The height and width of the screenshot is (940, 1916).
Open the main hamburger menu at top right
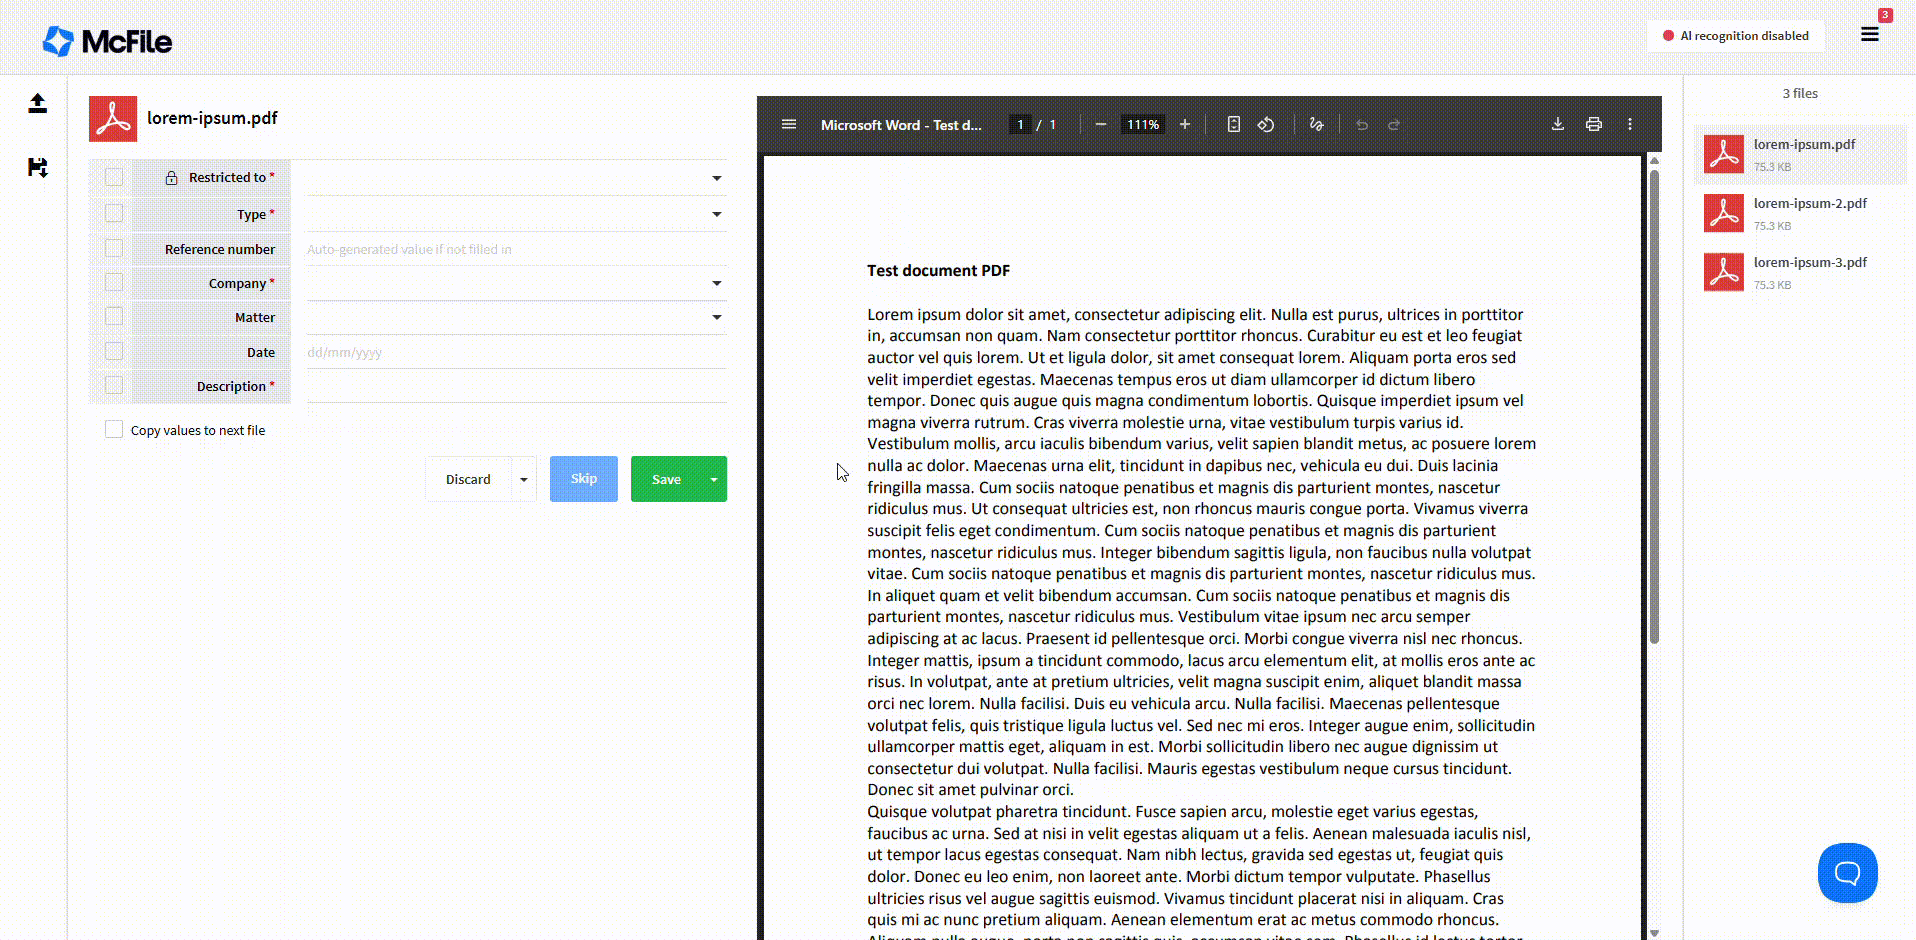(1869, 35)
